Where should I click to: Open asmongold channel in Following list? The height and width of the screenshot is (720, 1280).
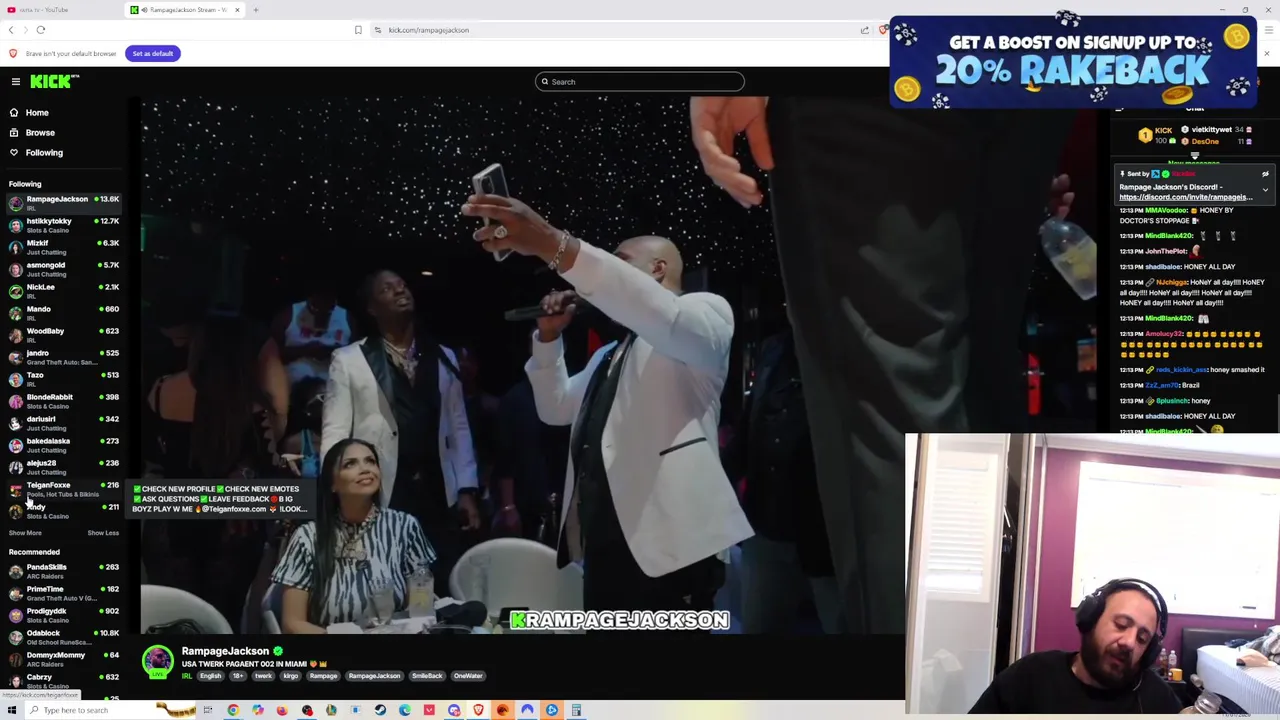[64, 268]
